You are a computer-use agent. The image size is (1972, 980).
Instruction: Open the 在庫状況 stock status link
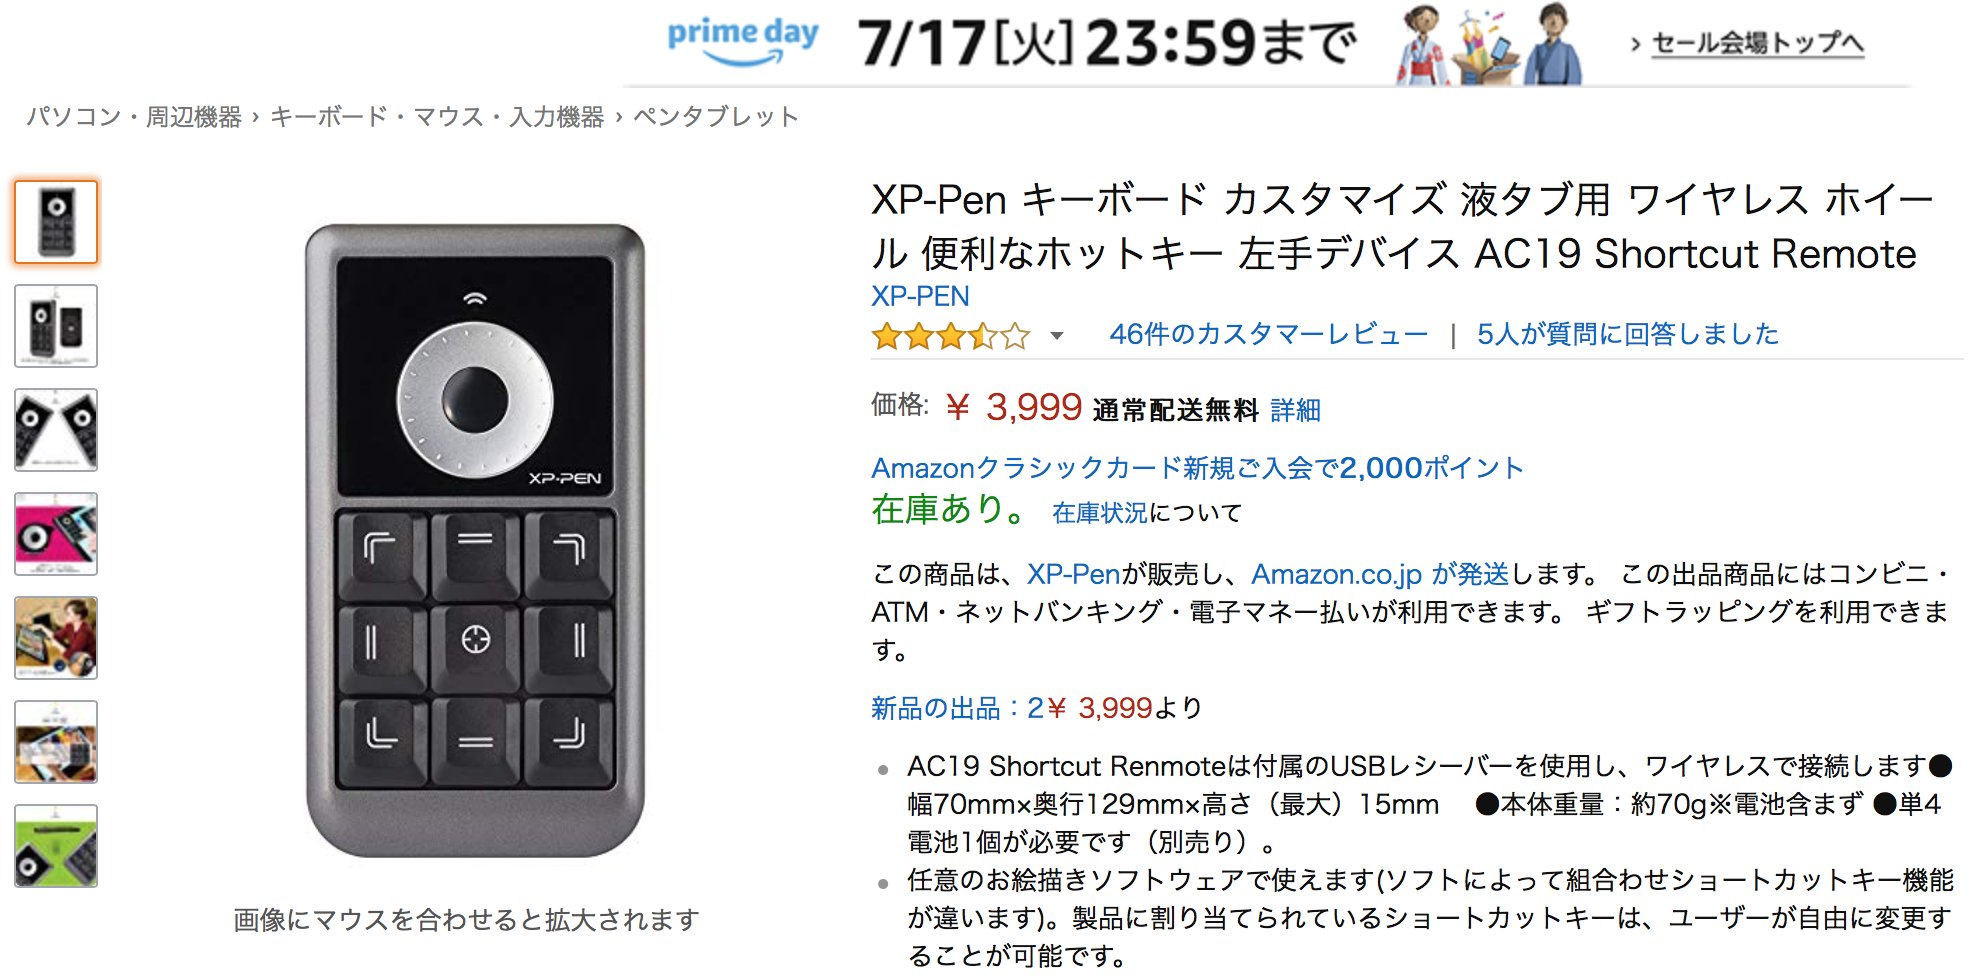[x=1099, y=513]
